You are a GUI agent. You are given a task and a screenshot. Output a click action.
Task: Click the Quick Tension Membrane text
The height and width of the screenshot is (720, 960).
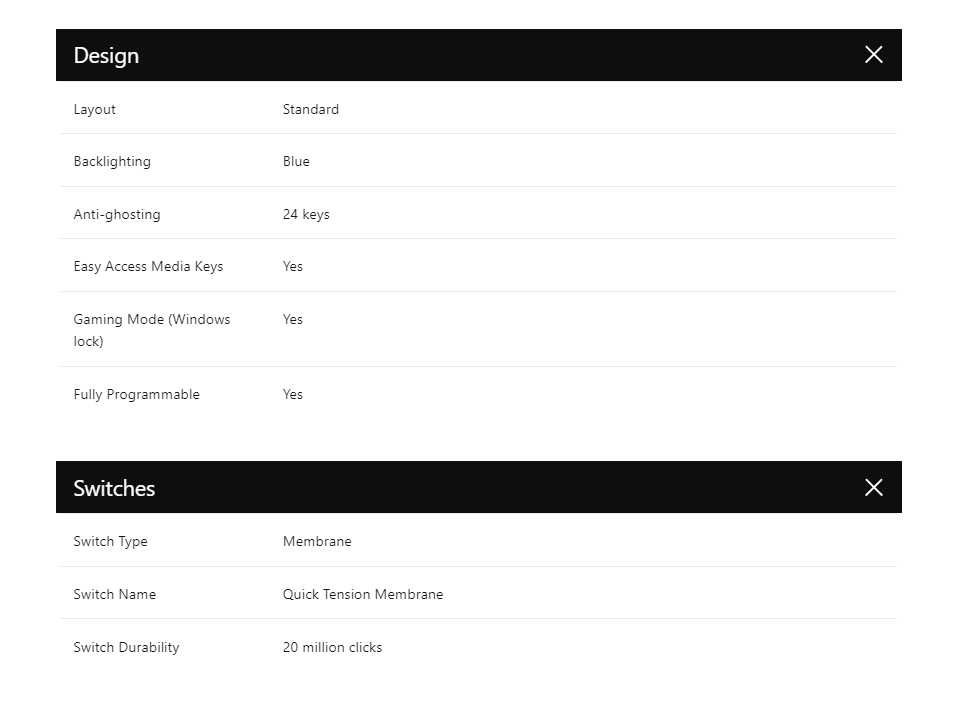[363, 594]
